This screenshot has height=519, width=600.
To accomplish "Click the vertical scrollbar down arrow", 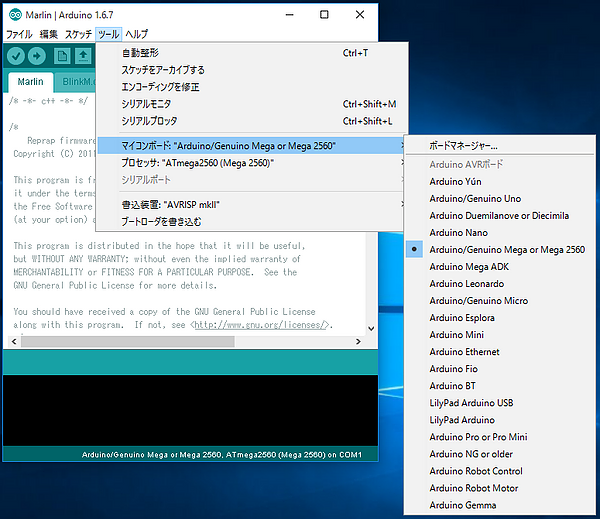I will pyautogui.click(x=371, y=328).
